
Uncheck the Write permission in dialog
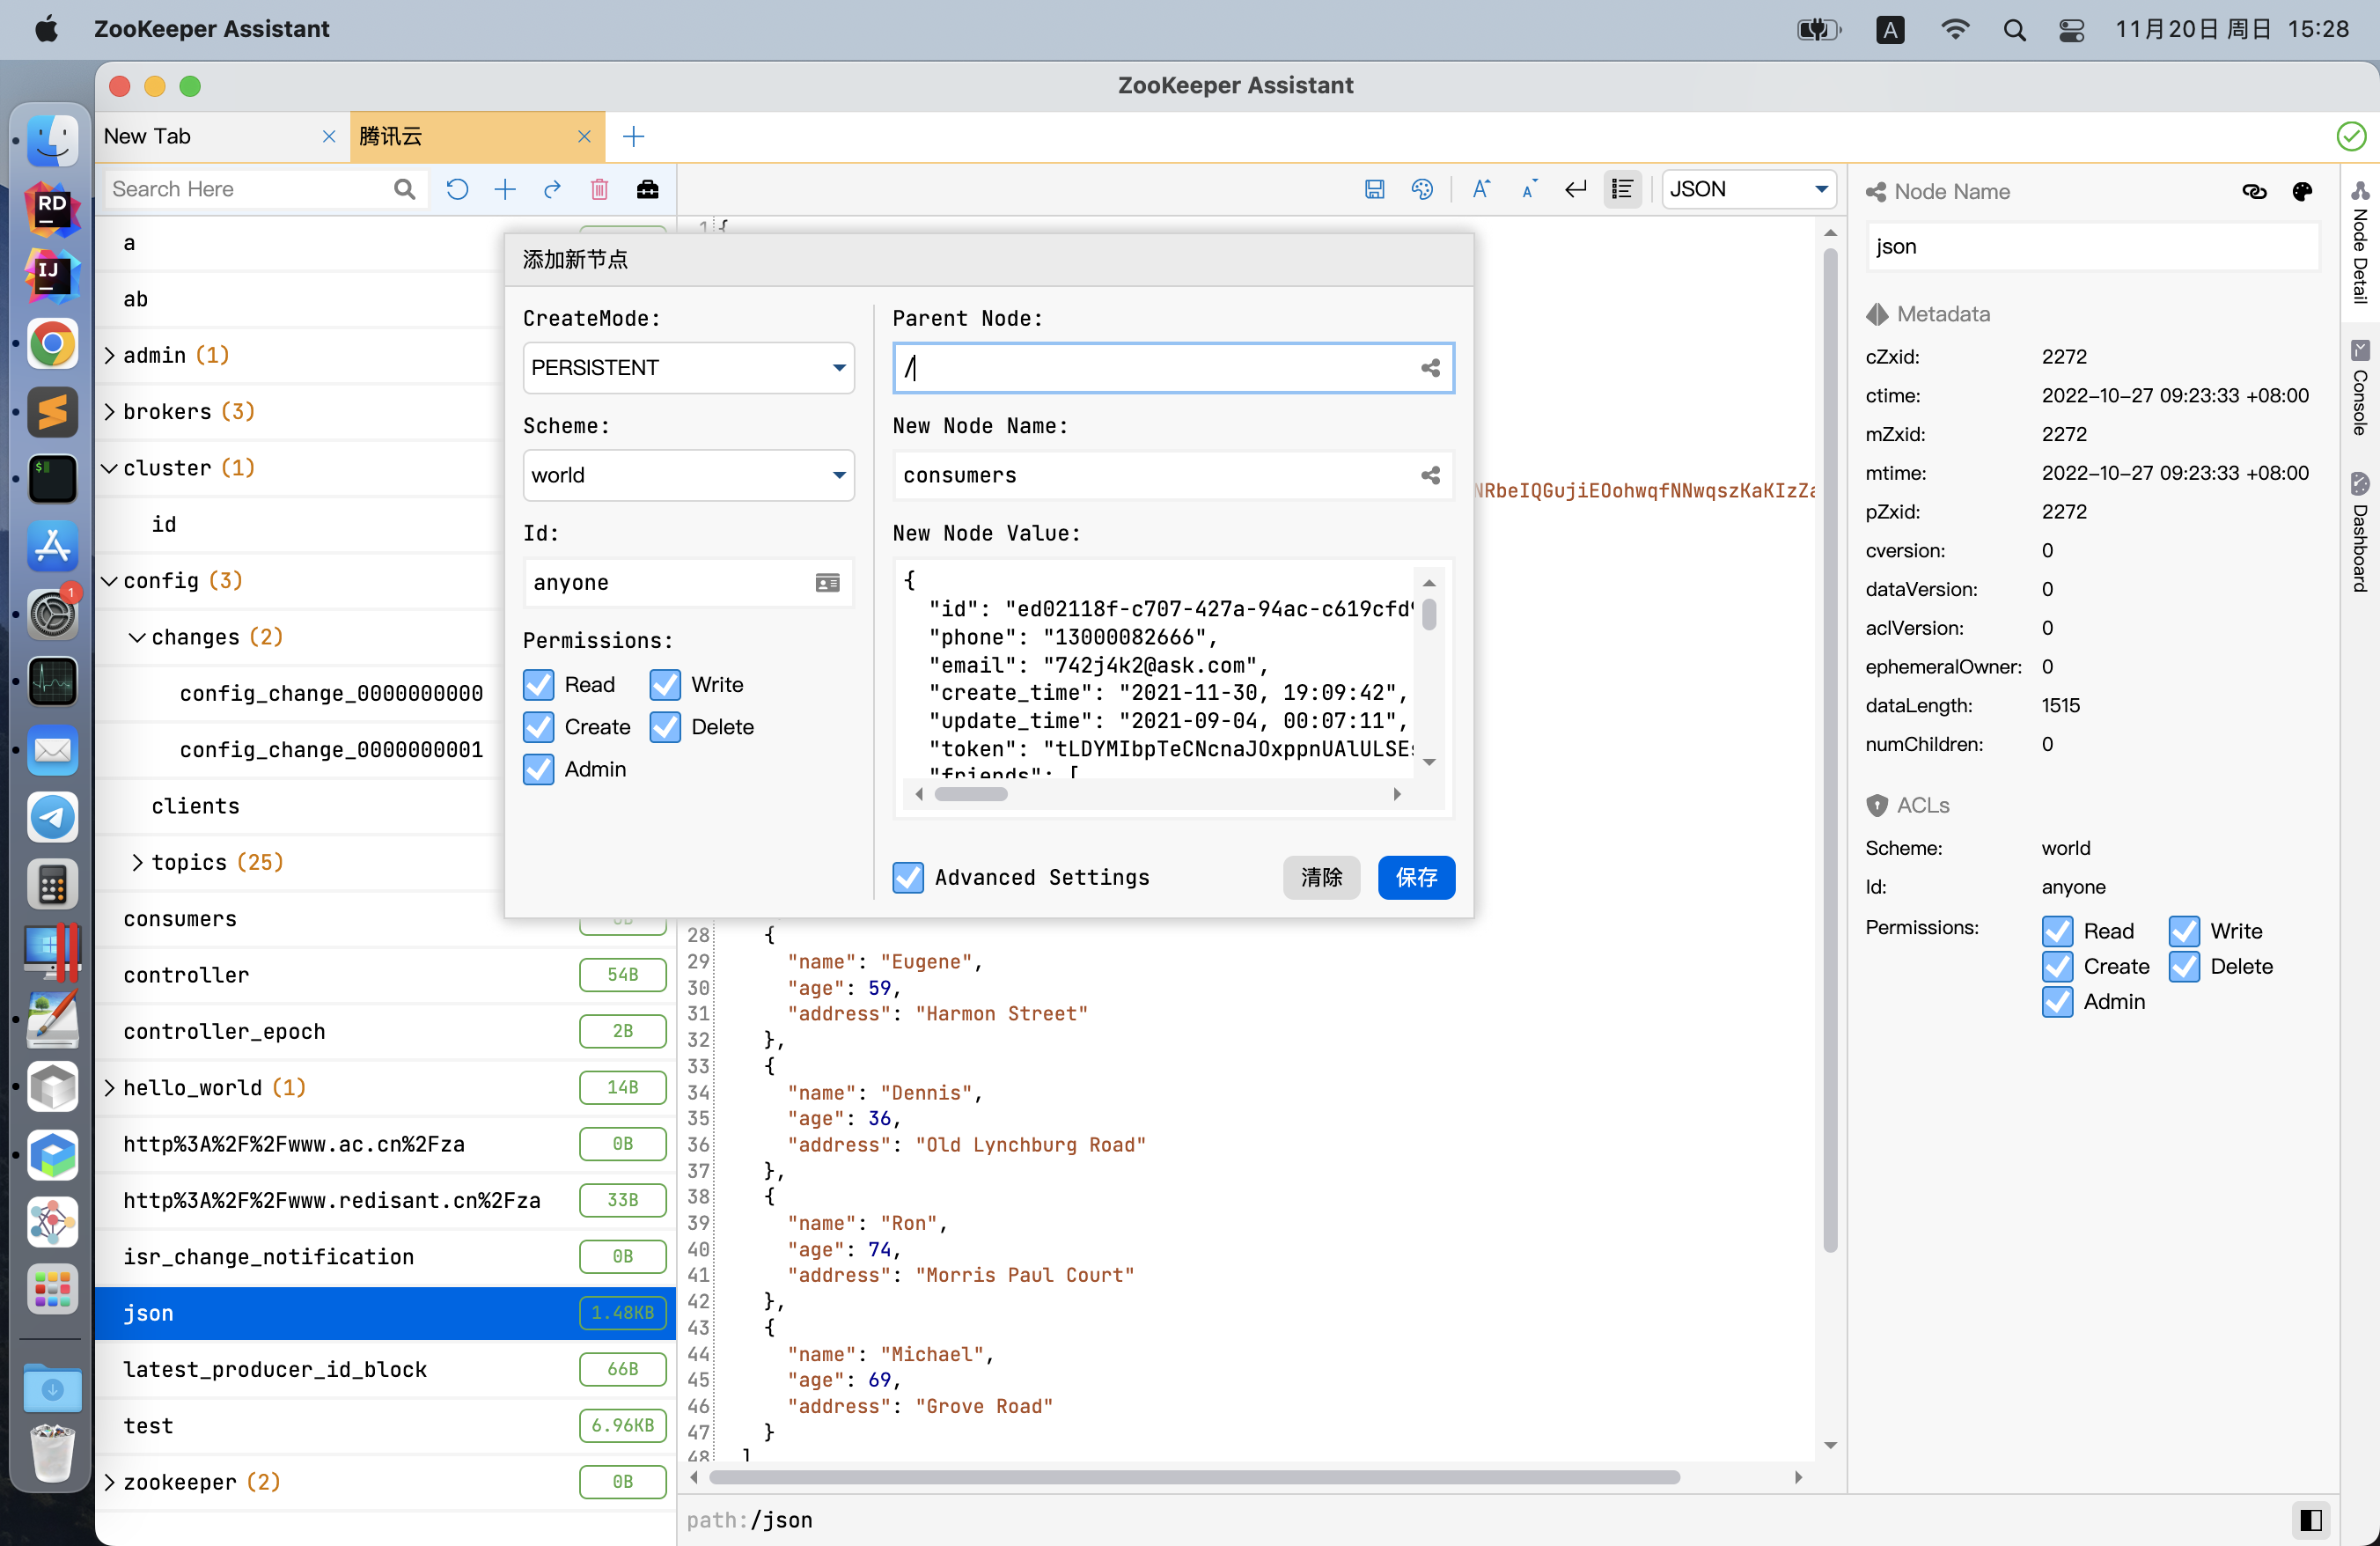point(665,684)
